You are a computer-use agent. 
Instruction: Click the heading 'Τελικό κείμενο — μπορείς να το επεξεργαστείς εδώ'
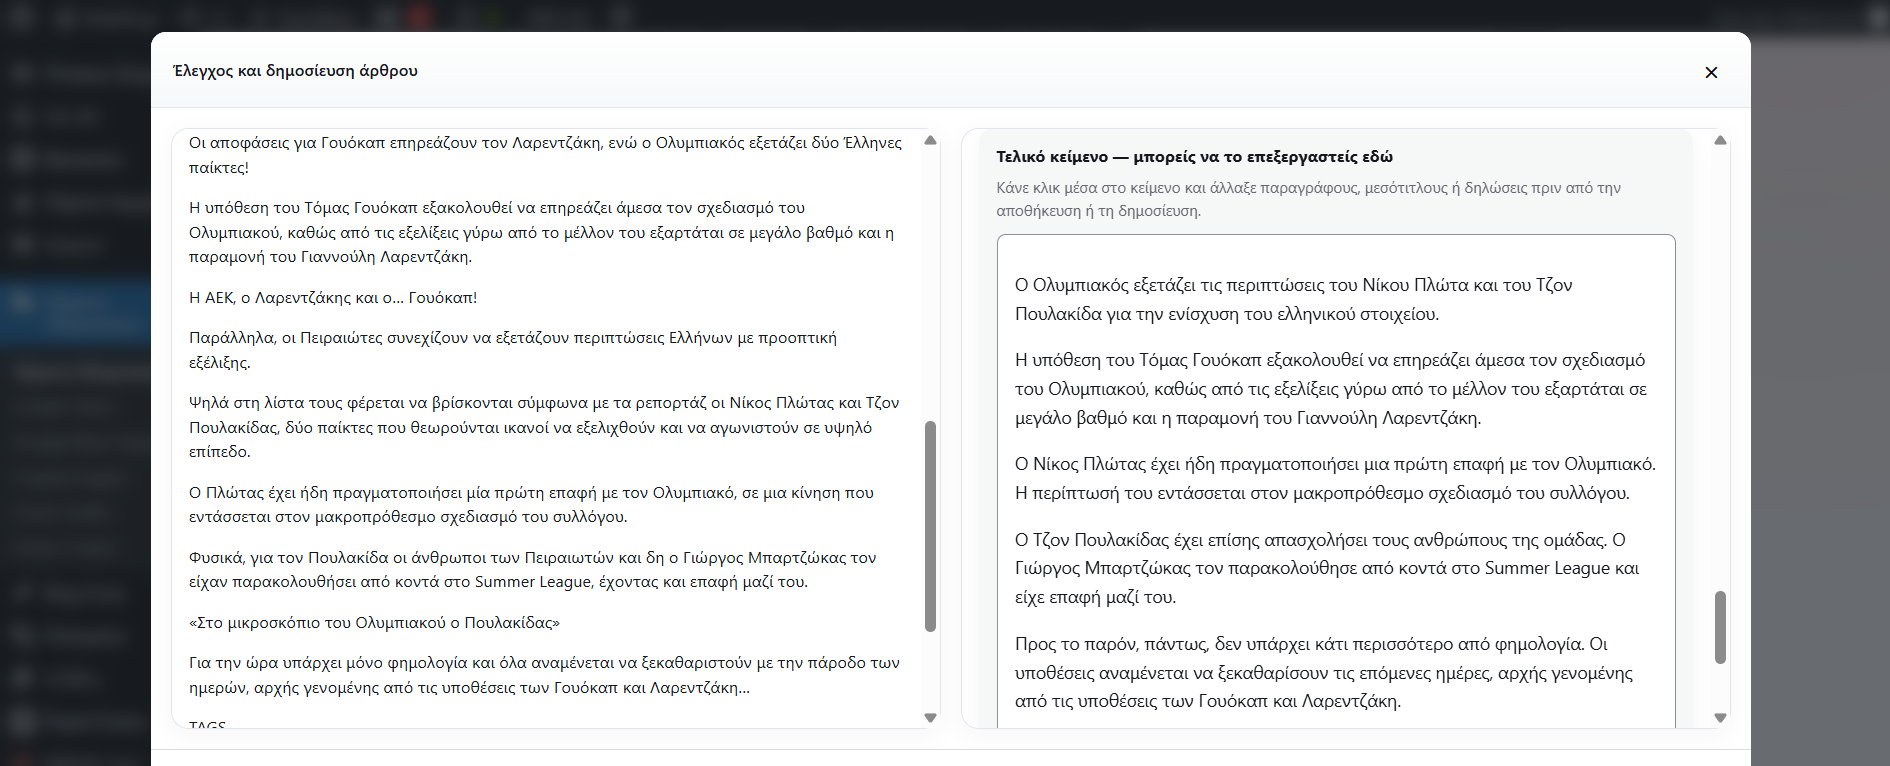tap(1194, 157)
